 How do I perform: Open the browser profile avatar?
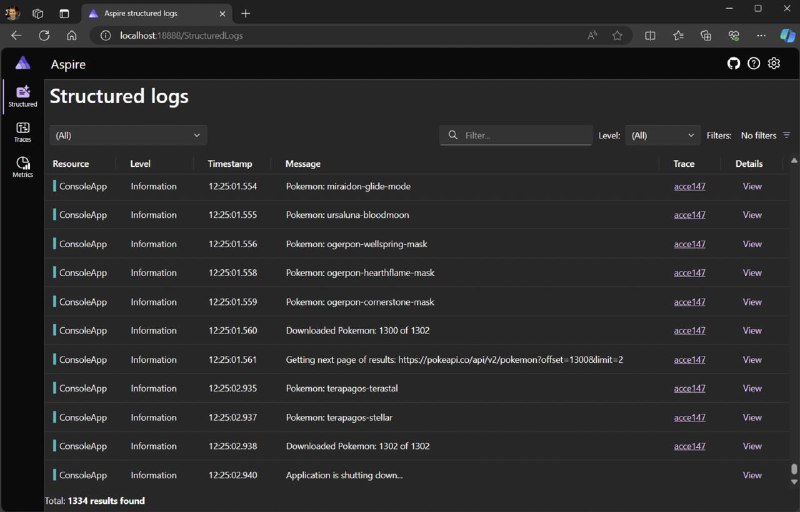pyautogui.click(x=12, y=14)
